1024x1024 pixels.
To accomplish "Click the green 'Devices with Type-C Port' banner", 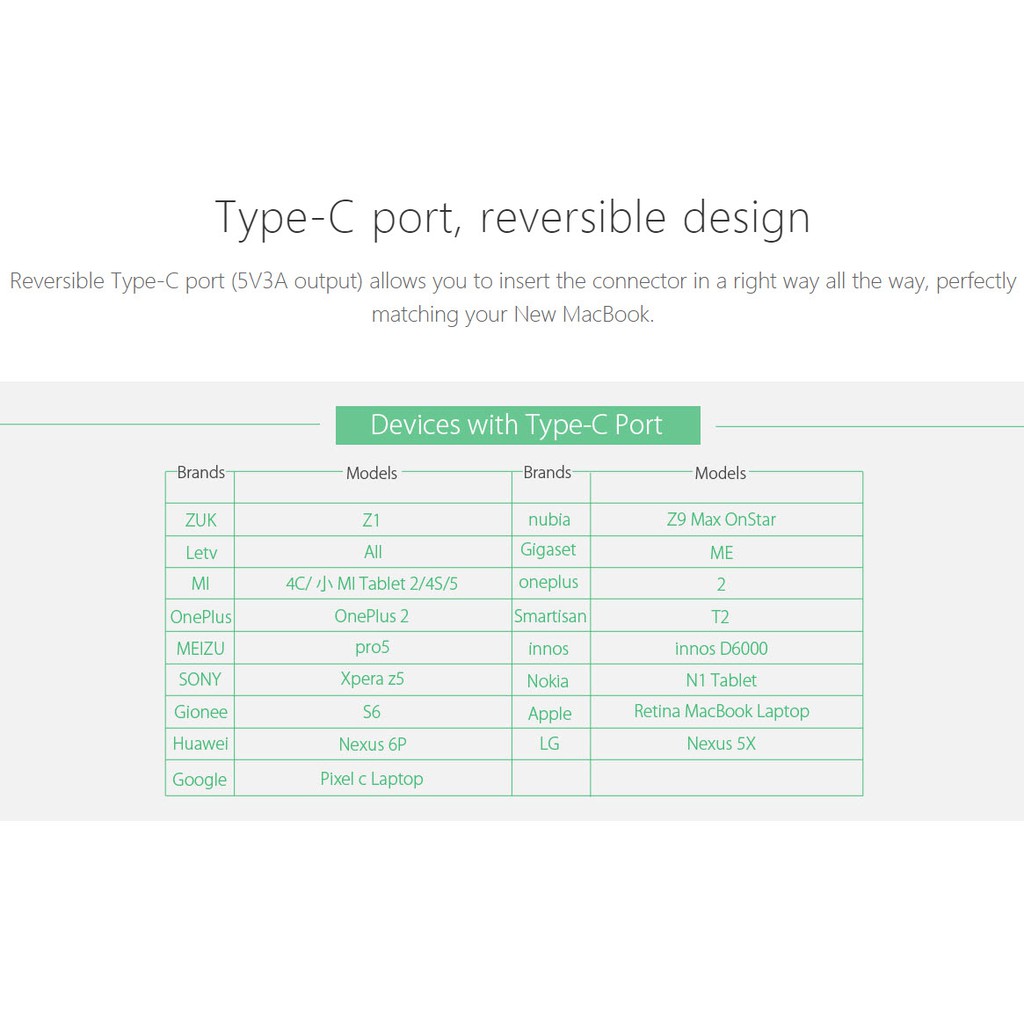I will [517, 425].
